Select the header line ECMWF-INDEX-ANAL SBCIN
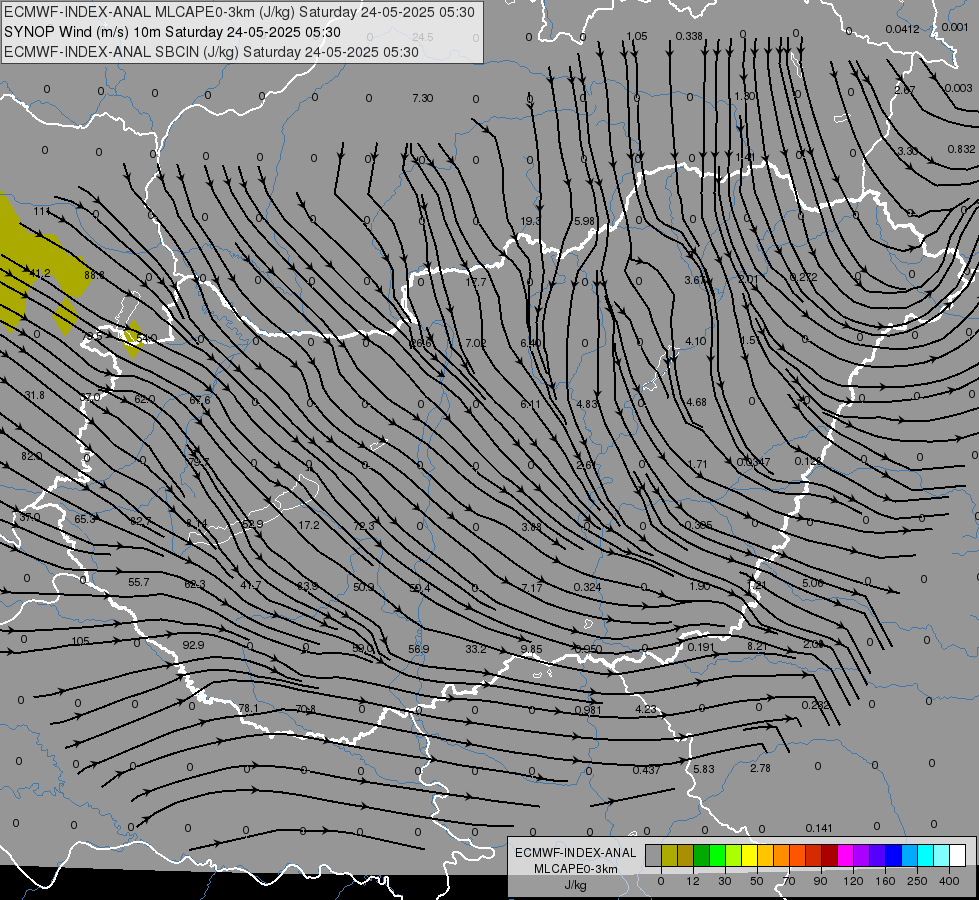979x900 pixels. 211,52
